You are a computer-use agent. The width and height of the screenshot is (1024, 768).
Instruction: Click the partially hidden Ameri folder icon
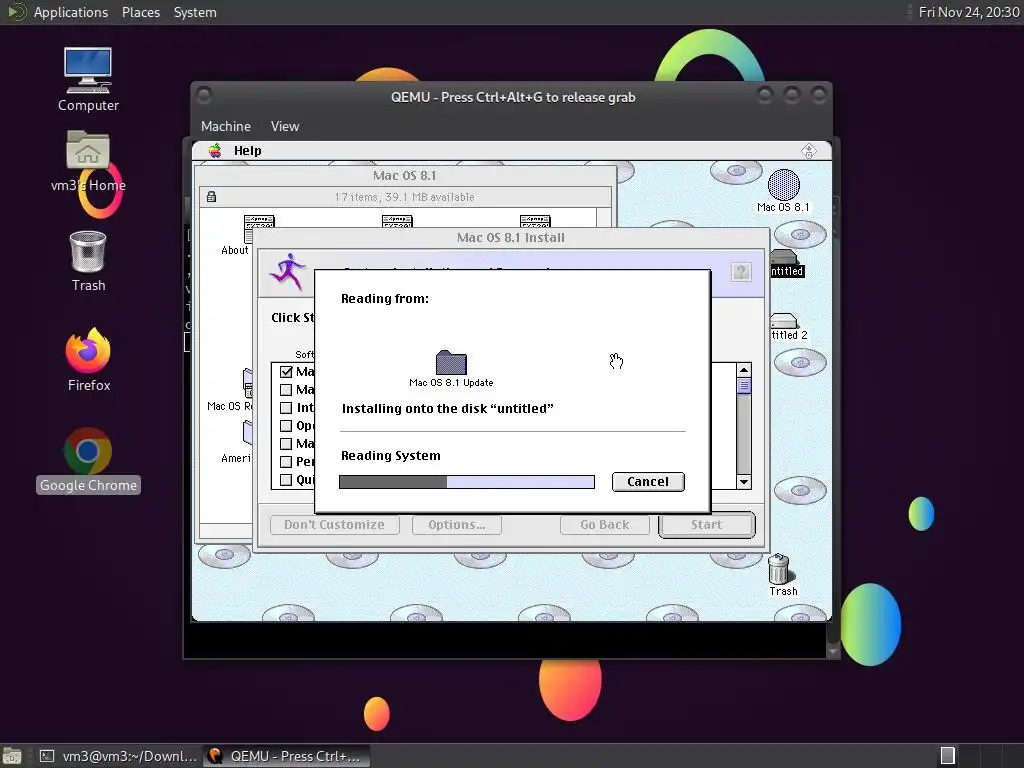coord(248,433)
